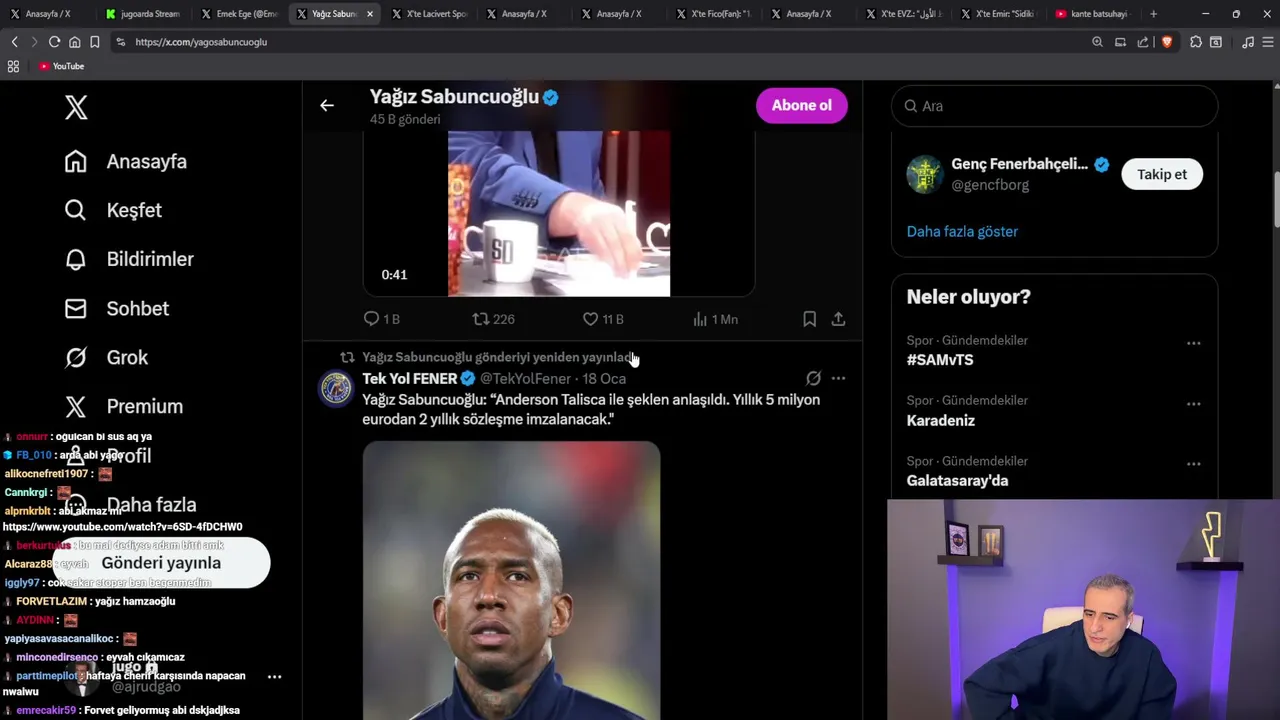This screenshot has width=1280, height=720.
Task: Like the video post showing 11 B
Action: point(602,319)
